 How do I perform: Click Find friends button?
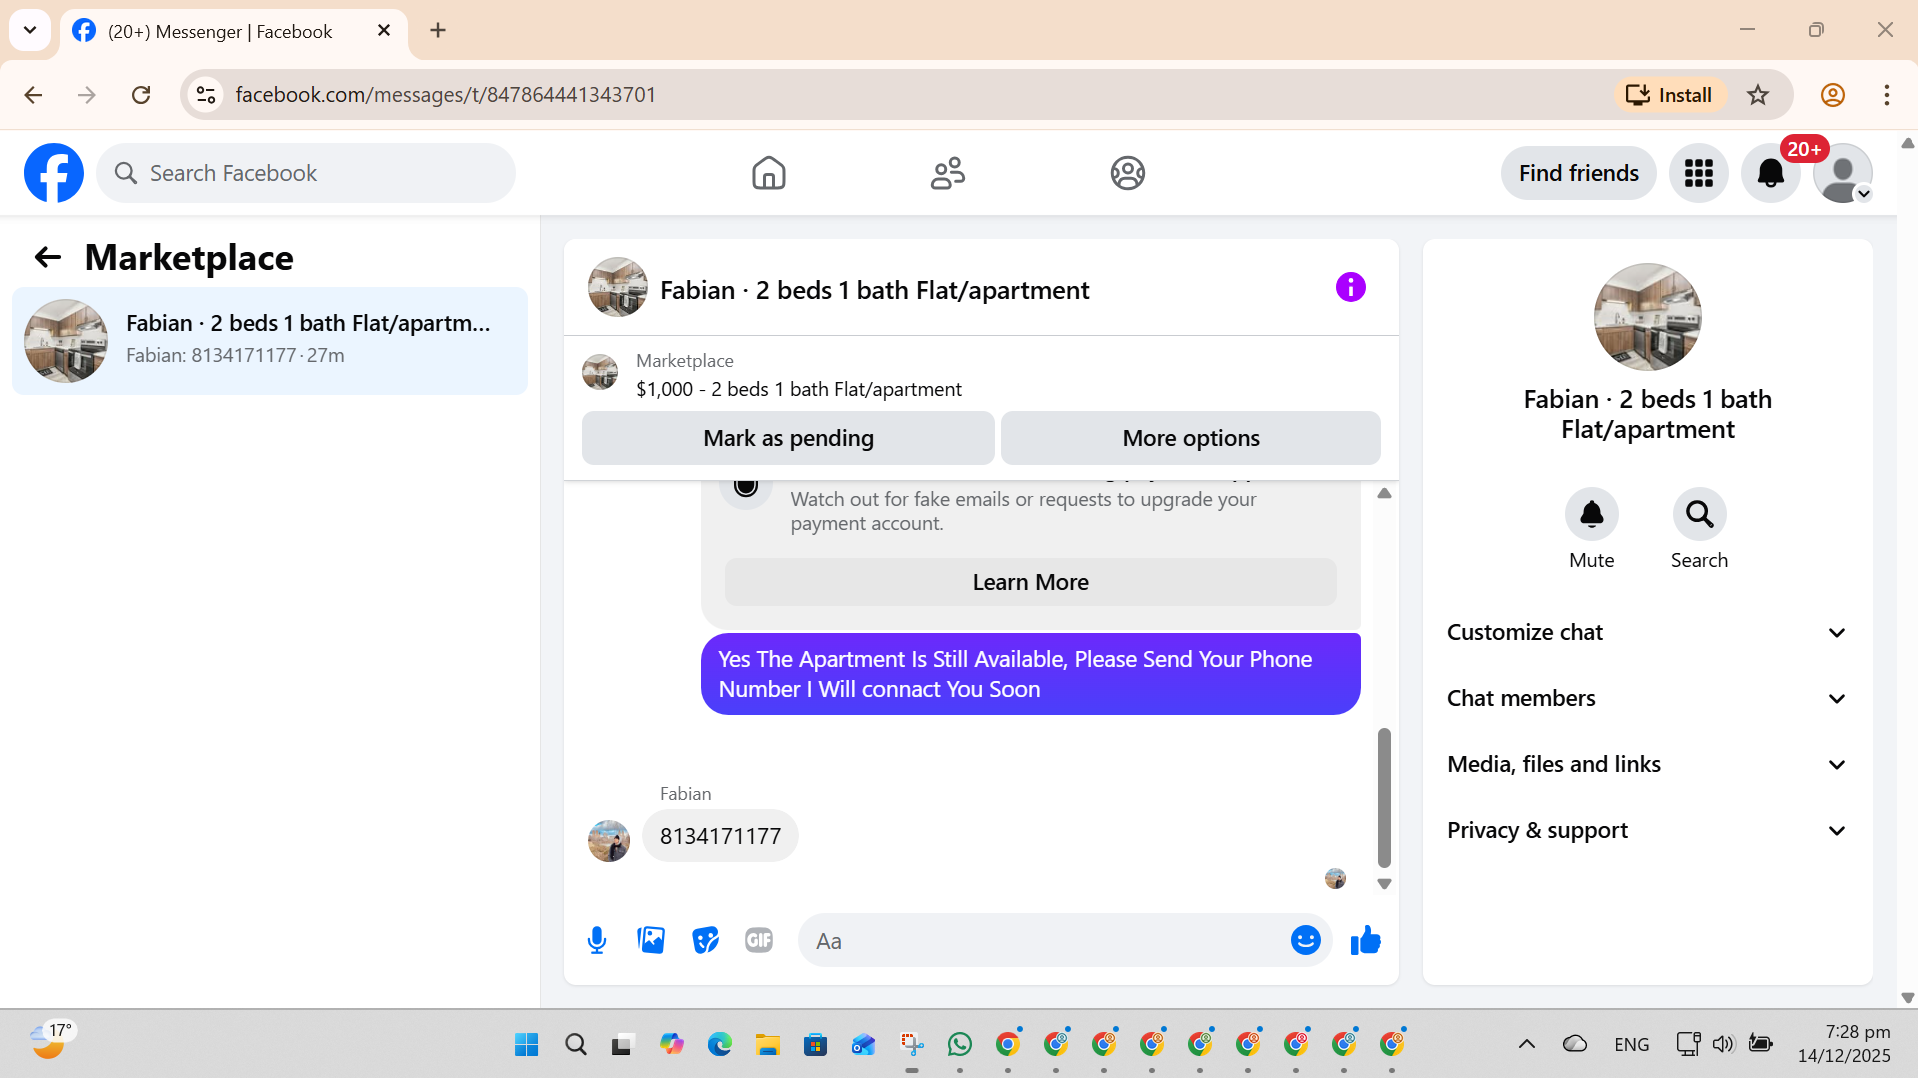pyautogui.click(x=1578, y=173)
